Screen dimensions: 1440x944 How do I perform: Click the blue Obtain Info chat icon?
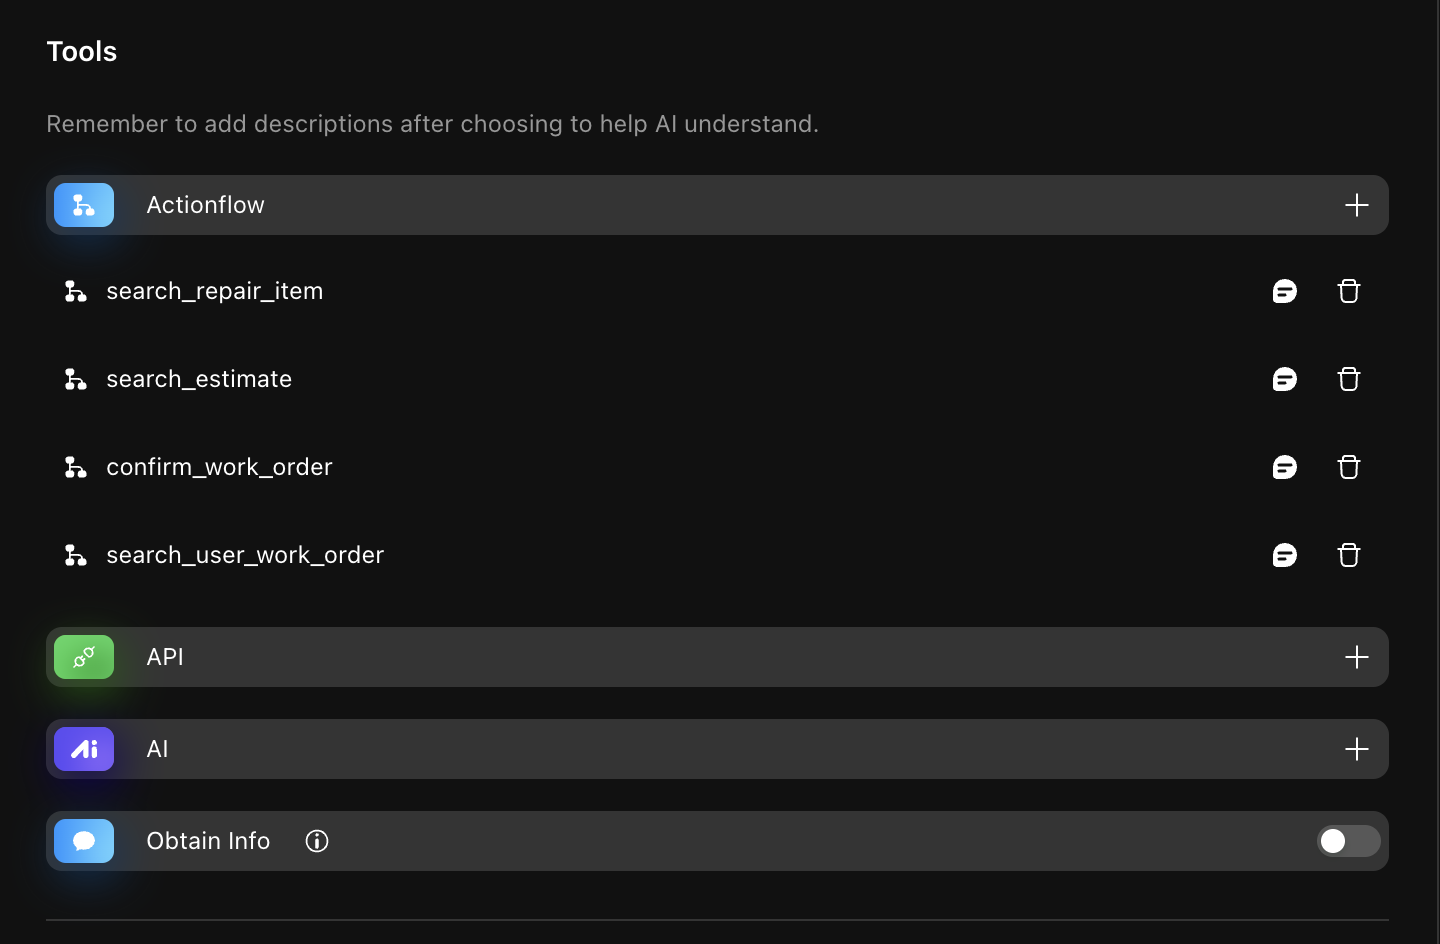click(x=84, y=841)
